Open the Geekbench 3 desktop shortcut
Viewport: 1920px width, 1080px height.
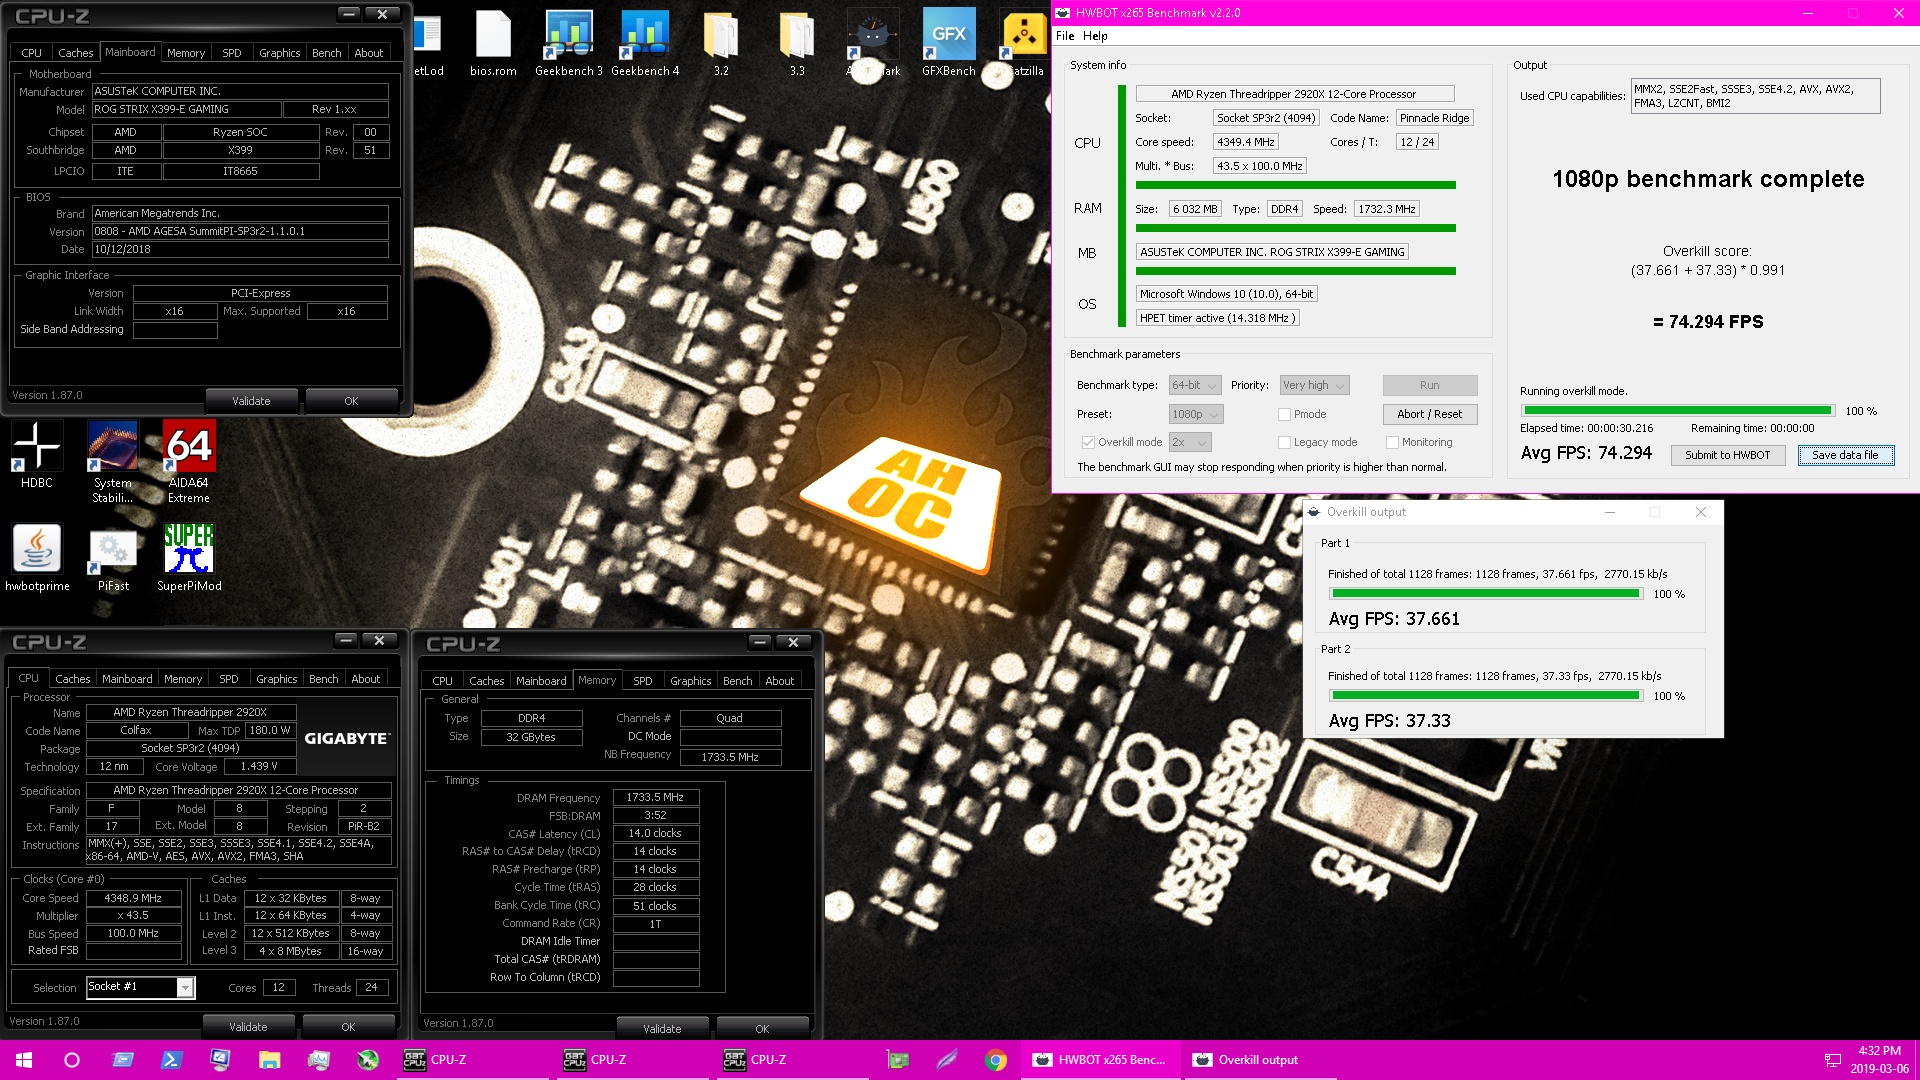click(569, 44)
